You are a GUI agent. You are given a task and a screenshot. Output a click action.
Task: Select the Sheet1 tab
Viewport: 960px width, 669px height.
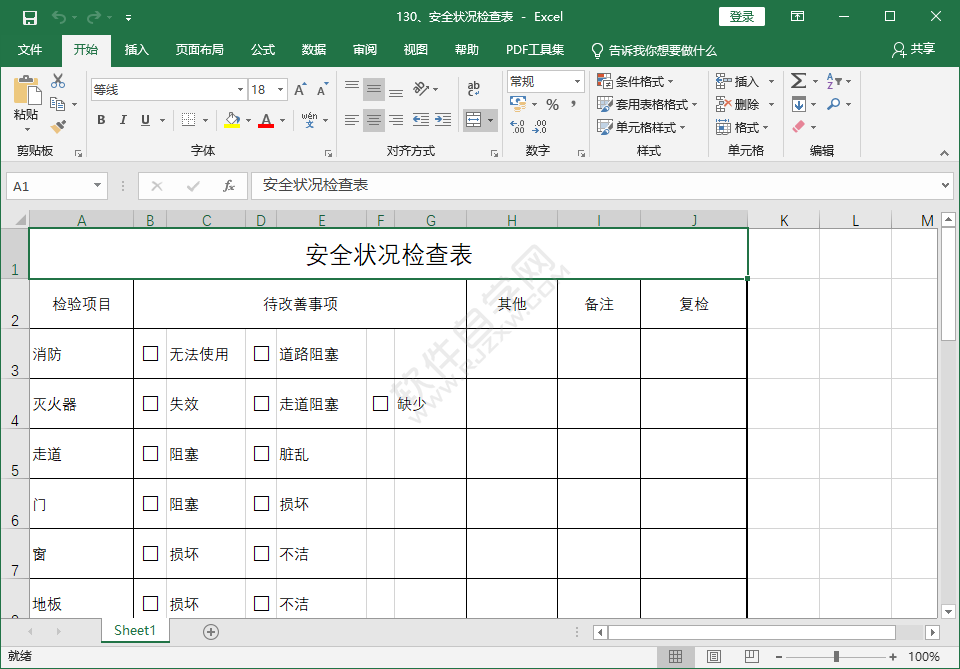(x=134, y=631)
